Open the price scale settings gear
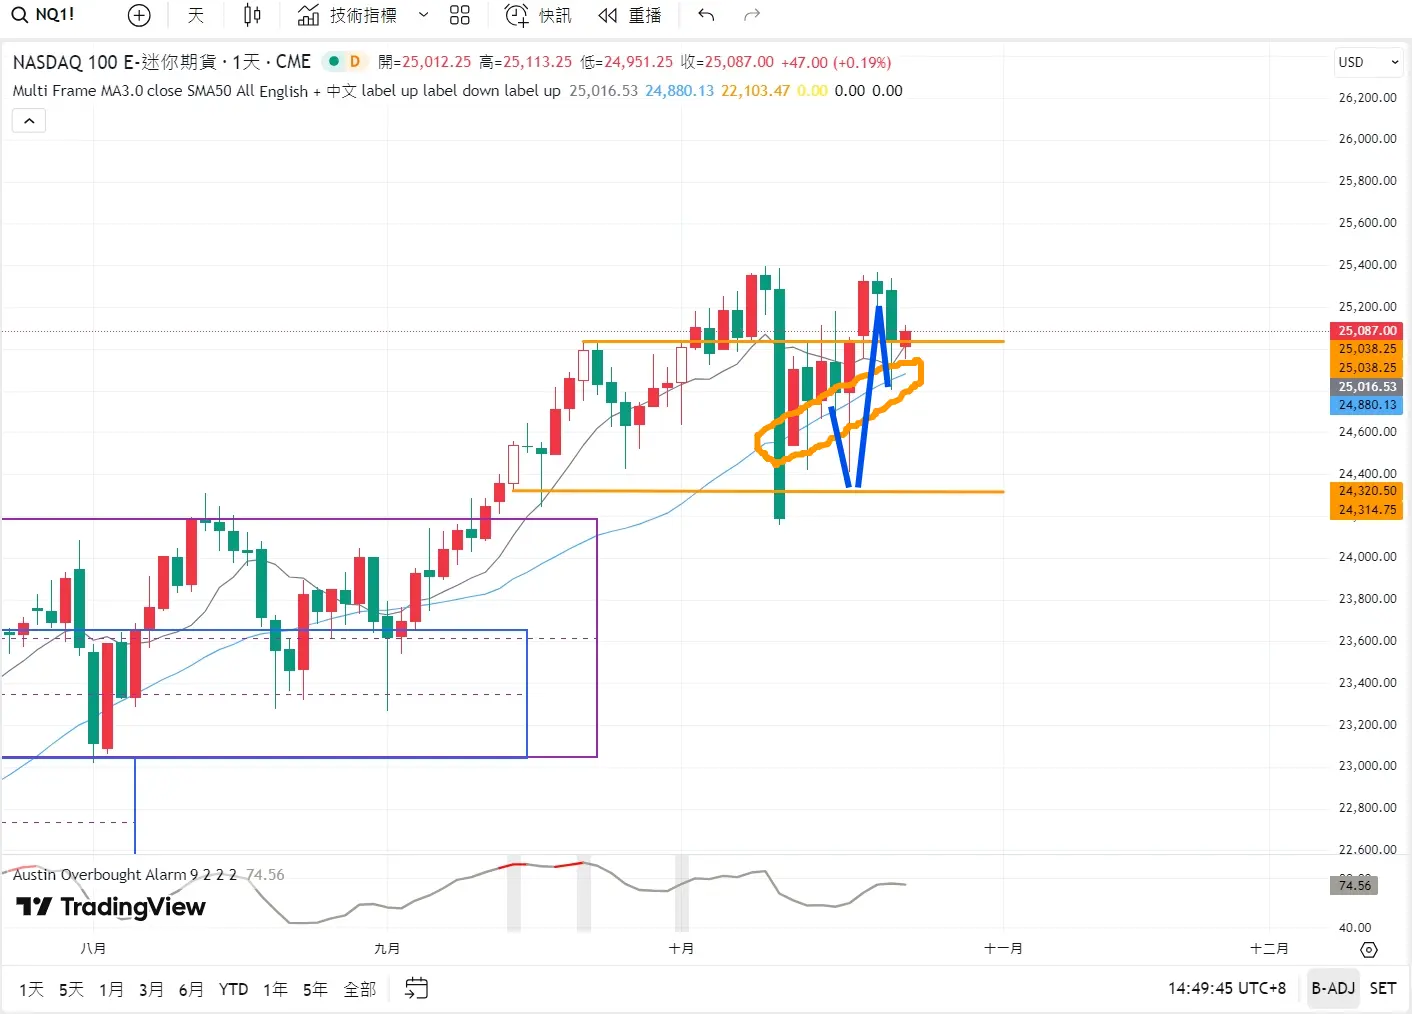The height and width of the screenshot is (1014, 1412). 1369,949
